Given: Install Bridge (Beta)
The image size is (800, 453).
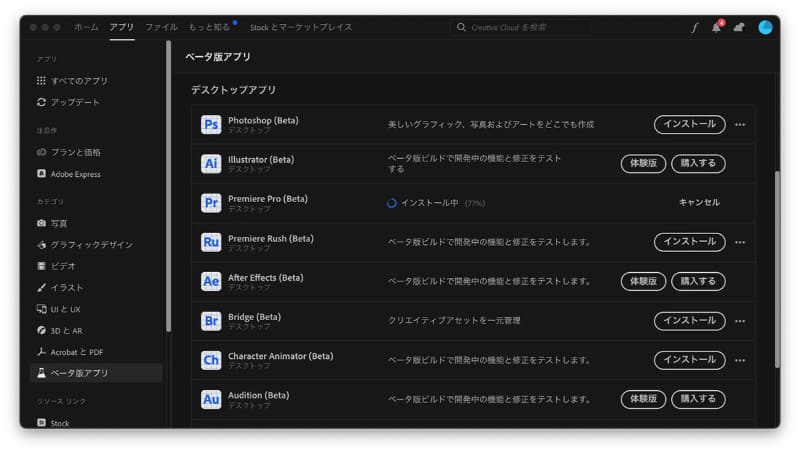Looking at the screenshot, I should [x=689, y=320].
